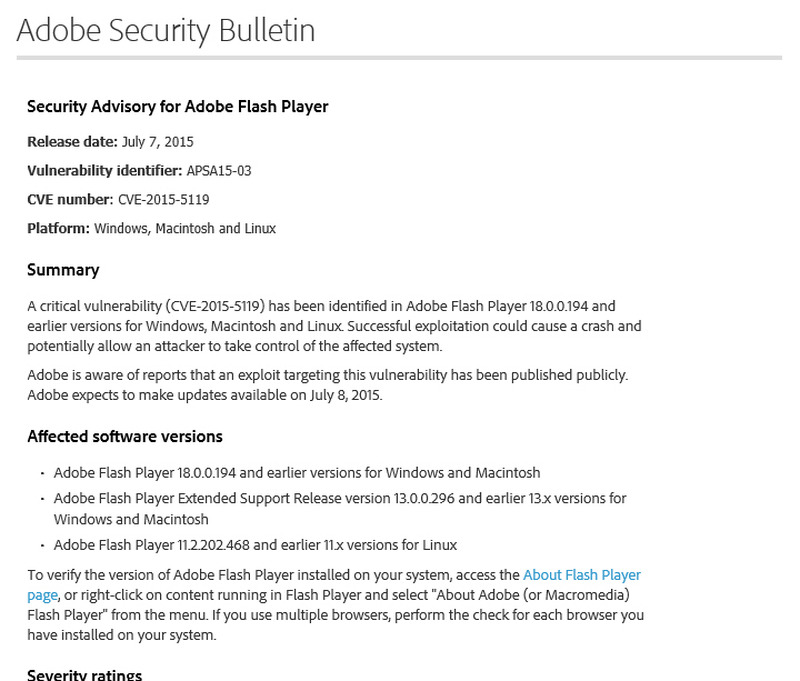800x681 pixels.
Task: Click the Flash Player 11.2.202.468 Linux bullet
Action: pos(255,545)
